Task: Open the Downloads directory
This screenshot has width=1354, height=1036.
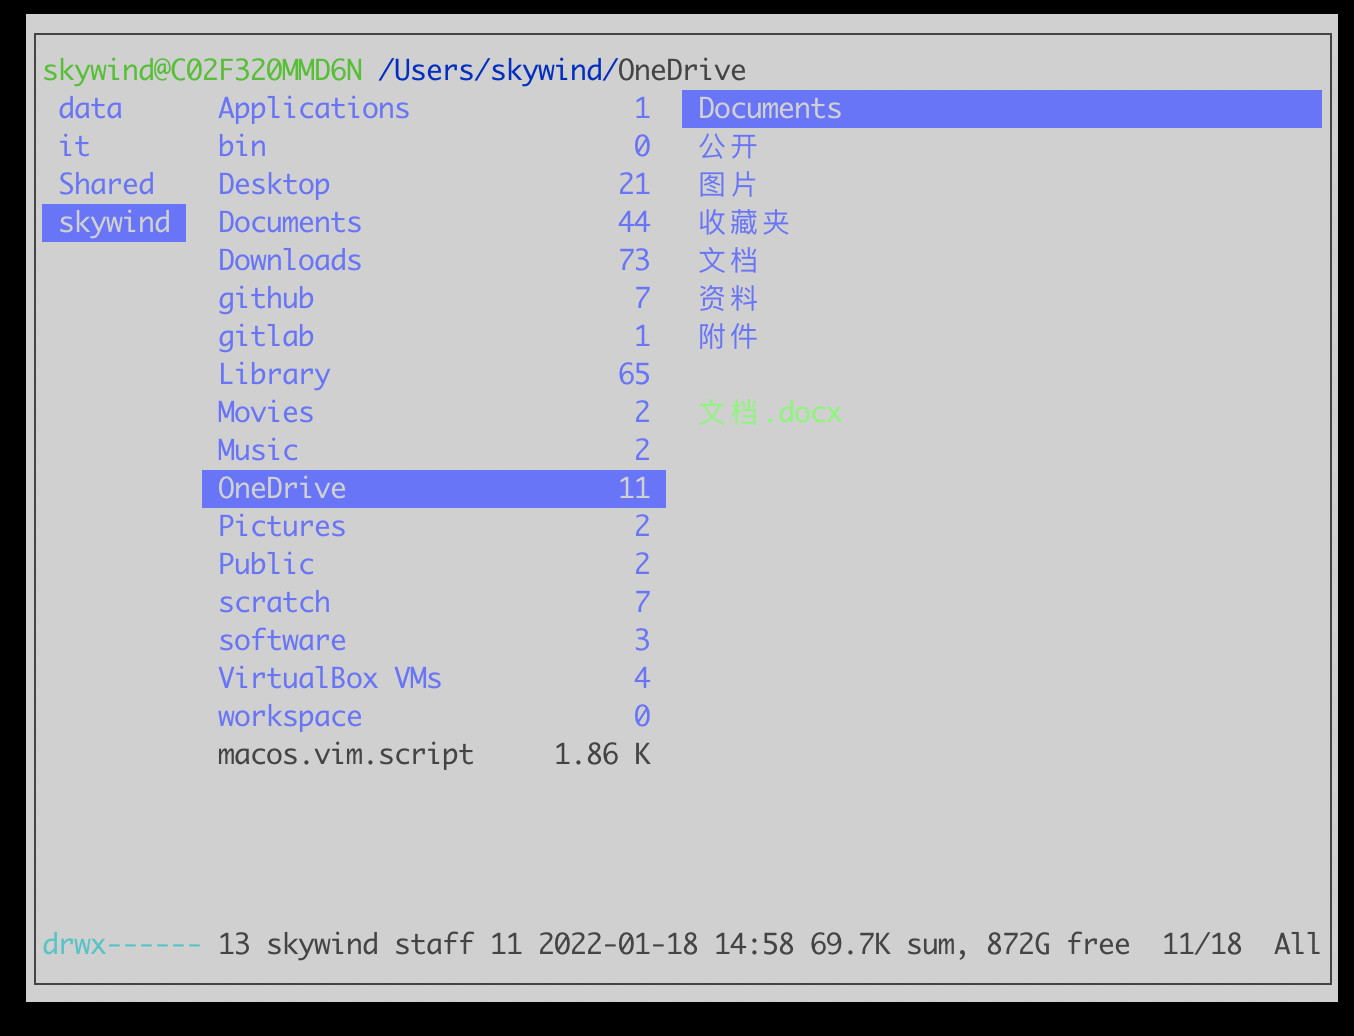Action: 289,260
